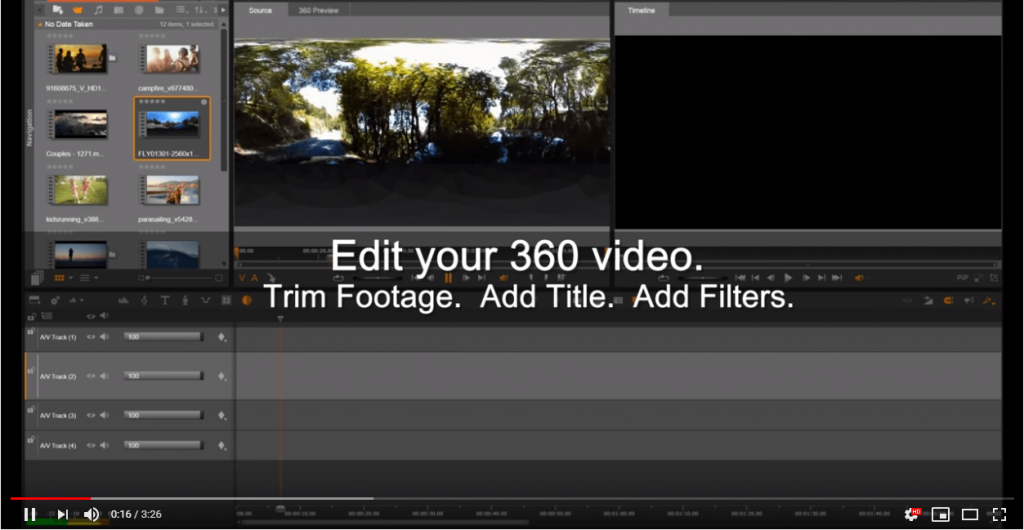Mute the YouTube player volume
The width and height of the screenshot is (1024, 530).
91,514
